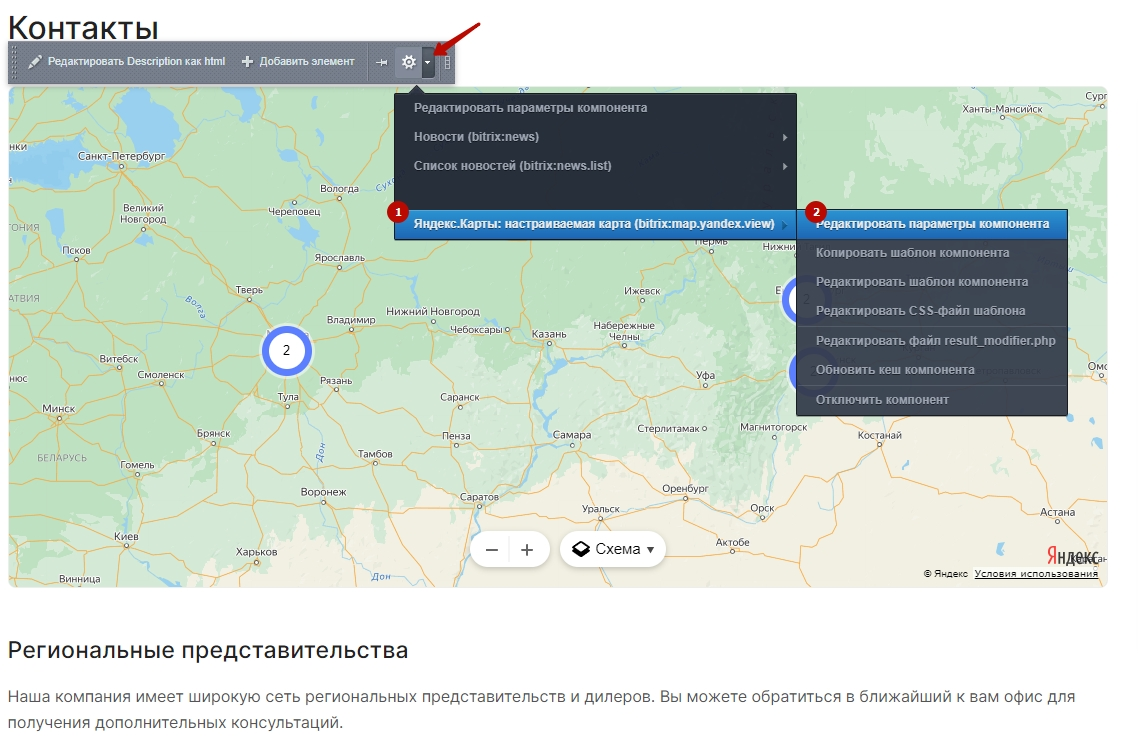The width and height of the screenshot is (1138, 754).
Task: Click Ижевск city label on map
Action: (642, 291)
